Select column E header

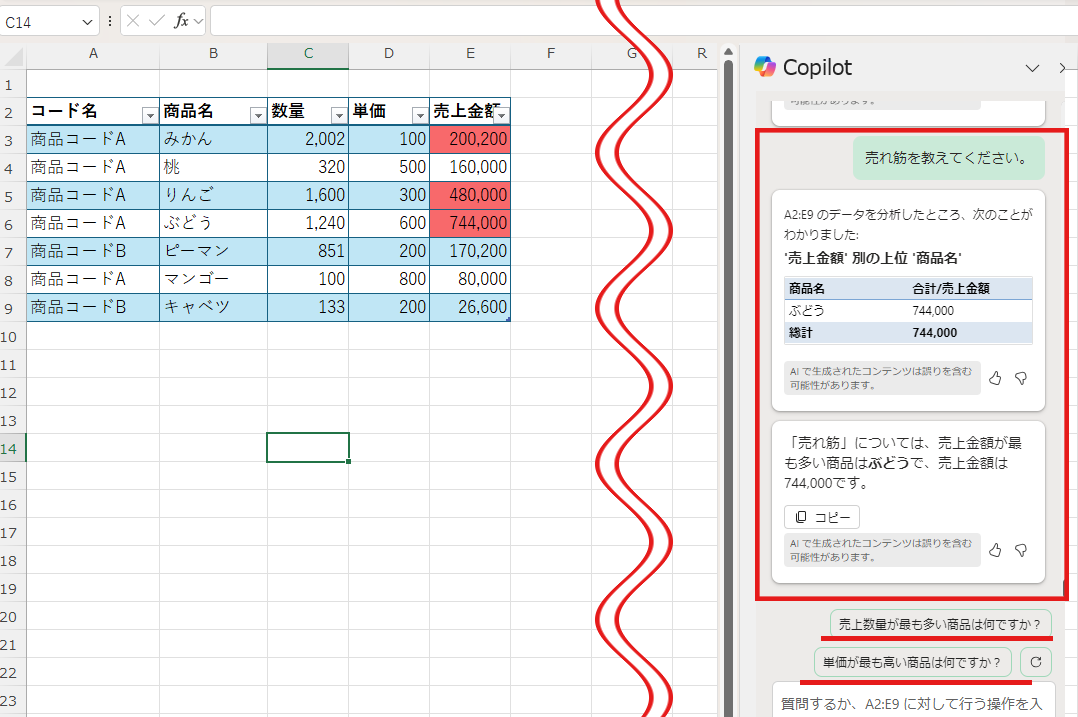pos(470,54)
